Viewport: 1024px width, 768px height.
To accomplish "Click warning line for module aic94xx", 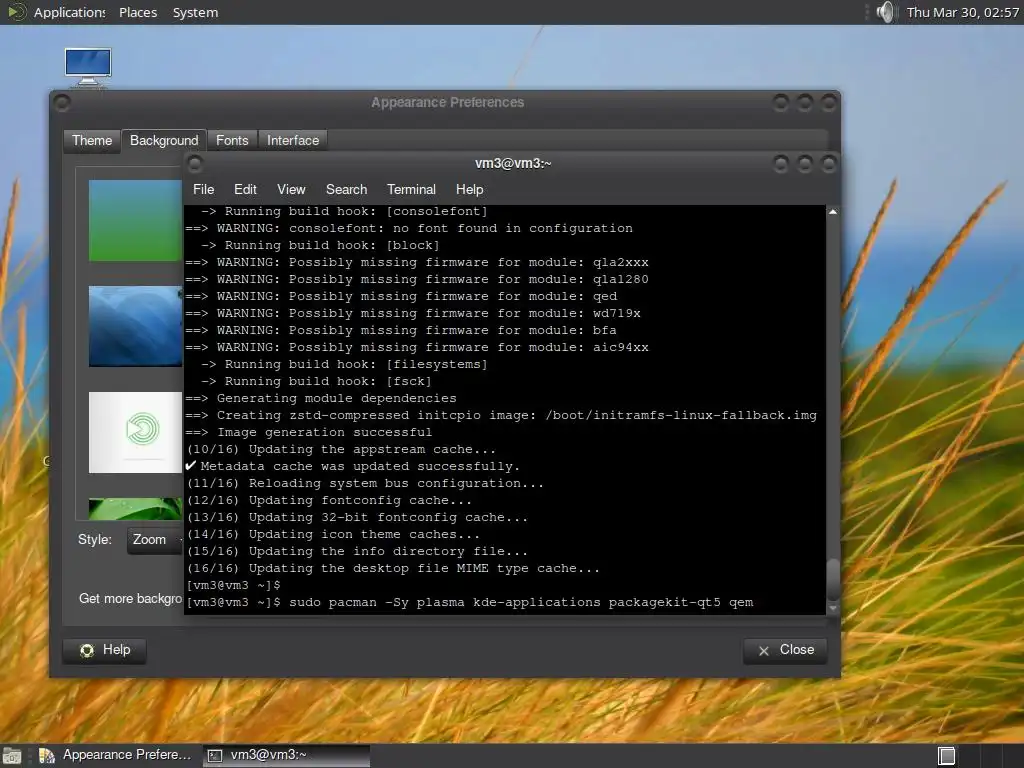I will [417, 347].
